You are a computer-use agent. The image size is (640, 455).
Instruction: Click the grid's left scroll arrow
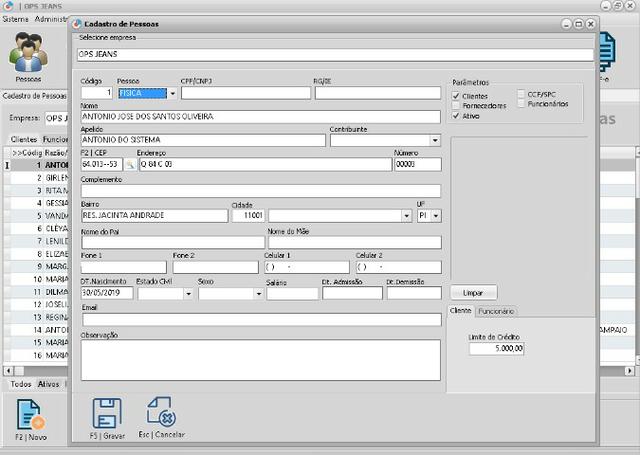coord(8,371)
